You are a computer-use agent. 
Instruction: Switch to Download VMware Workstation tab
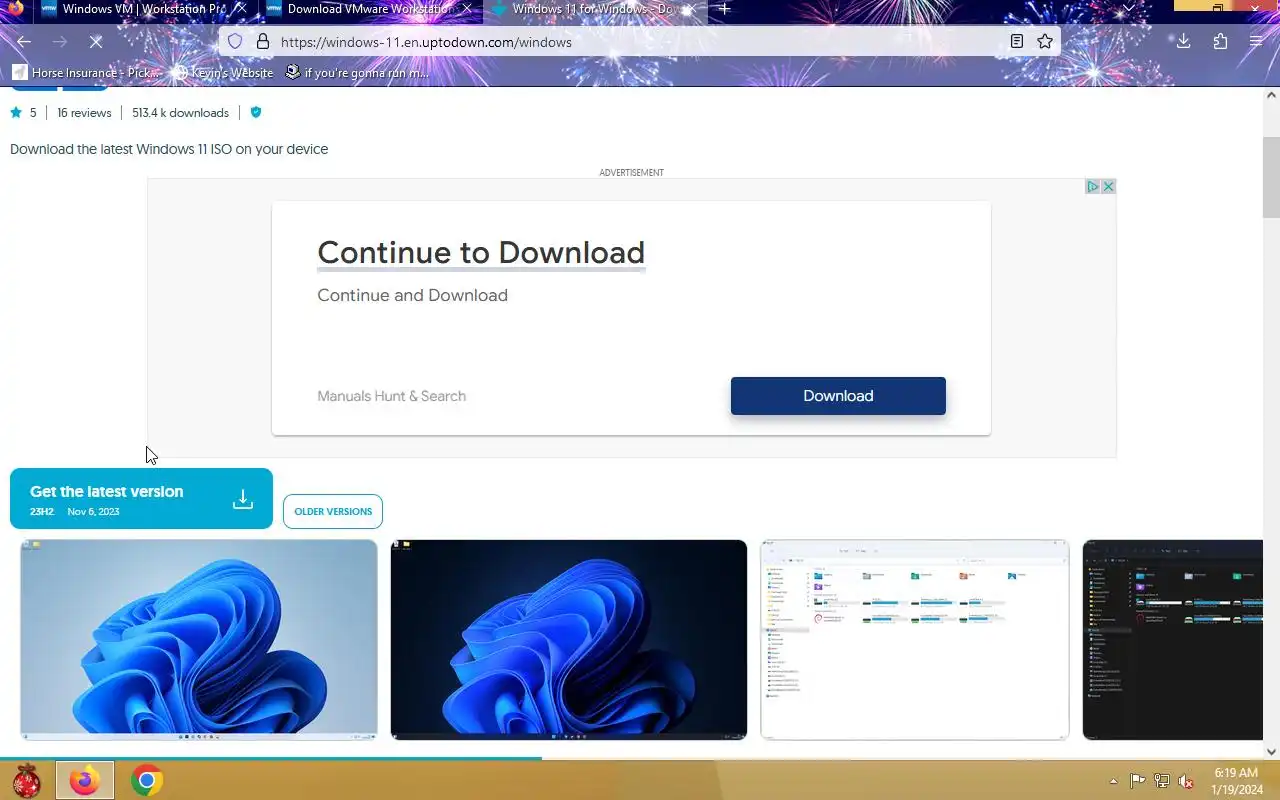pyautogui.click(x=368, y=9)
